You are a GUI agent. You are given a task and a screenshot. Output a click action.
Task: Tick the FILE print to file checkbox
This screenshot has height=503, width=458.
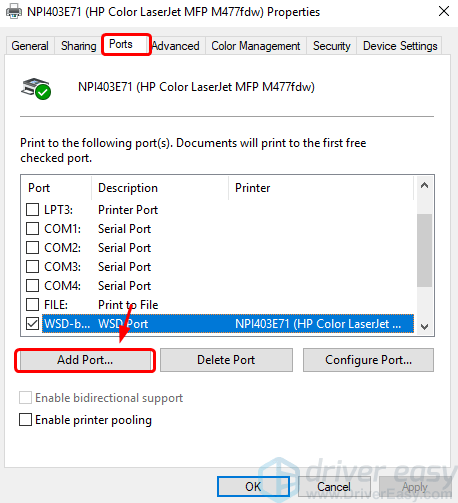(x=32, y=304)
